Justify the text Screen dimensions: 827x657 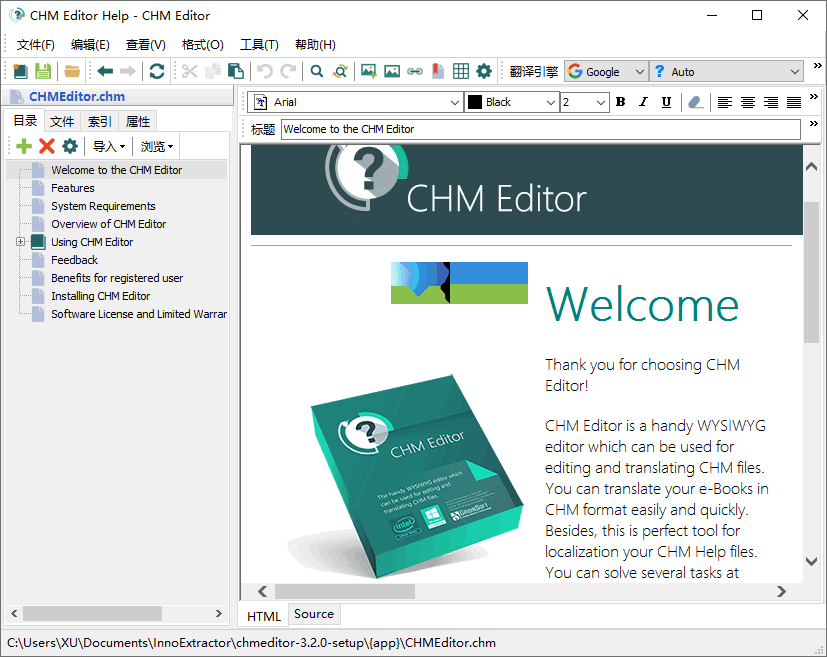coord(794,102)
